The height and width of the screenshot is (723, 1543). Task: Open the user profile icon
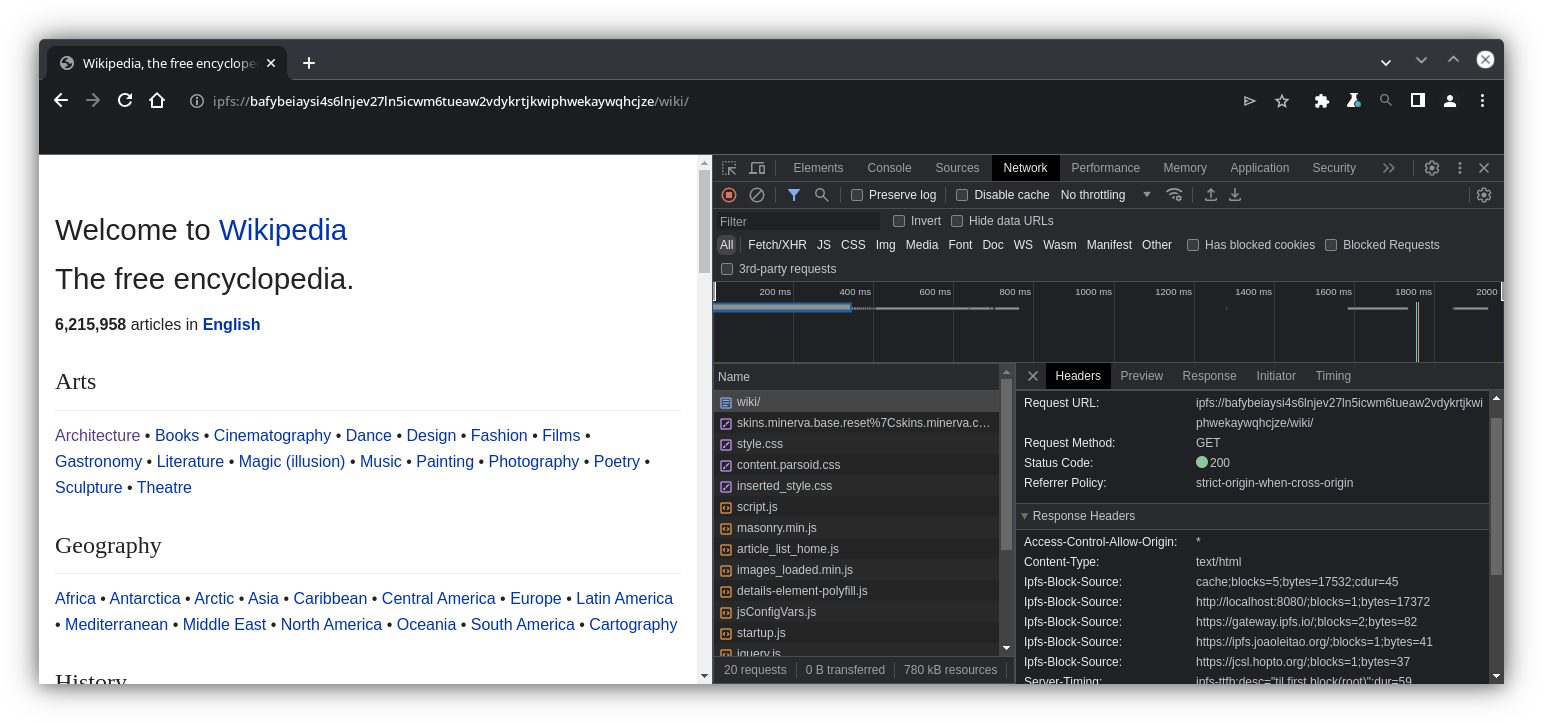pyautogui.click(x=1449, y=101)
